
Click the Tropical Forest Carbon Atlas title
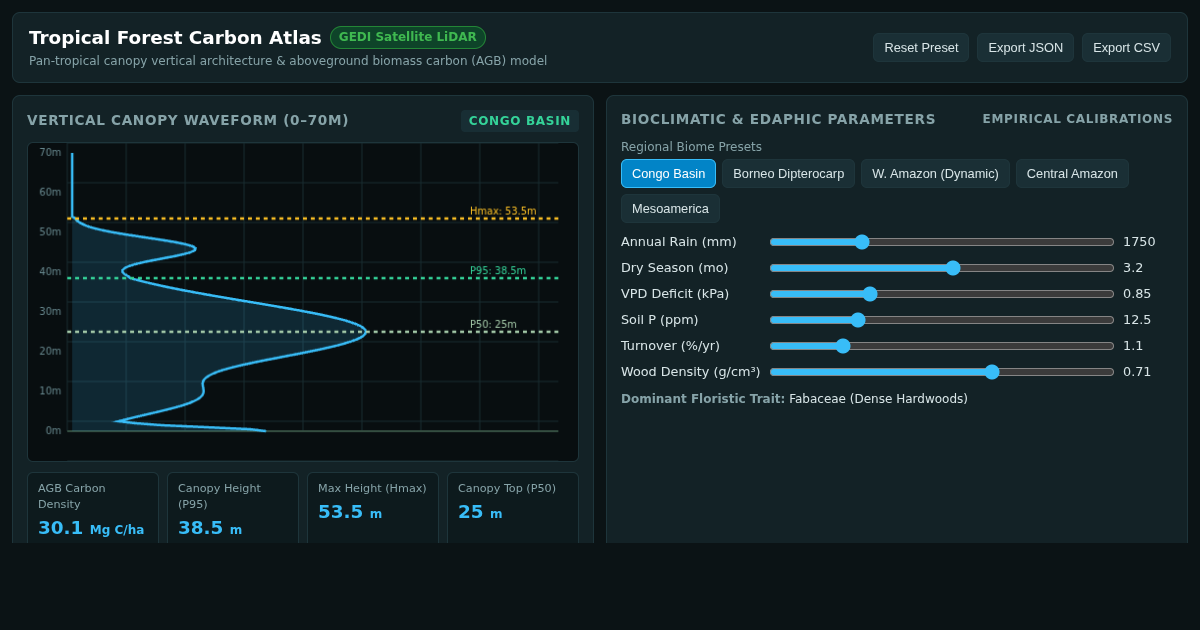pyautogui.click(x=175, y=38)
